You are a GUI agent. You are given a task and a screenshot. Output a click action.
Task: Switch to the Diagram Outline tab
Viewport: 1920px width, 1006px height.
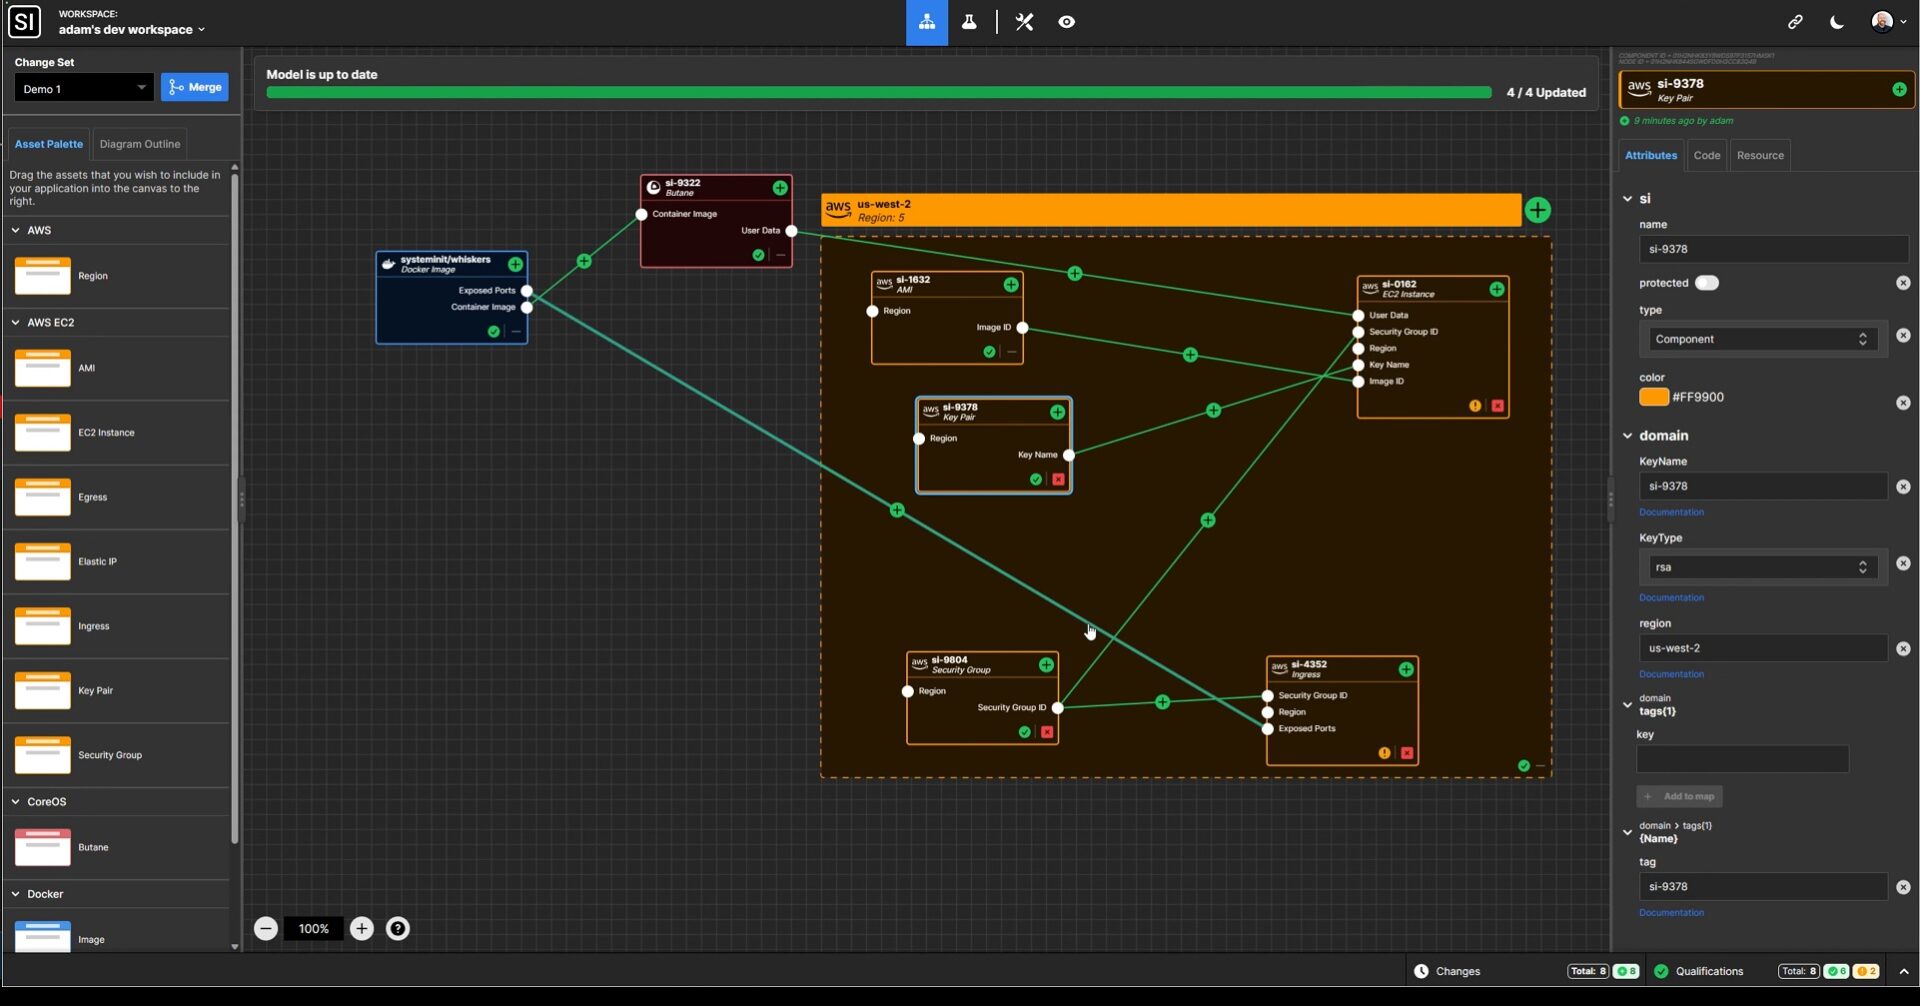pyautogui.click(x=139, y=144)
